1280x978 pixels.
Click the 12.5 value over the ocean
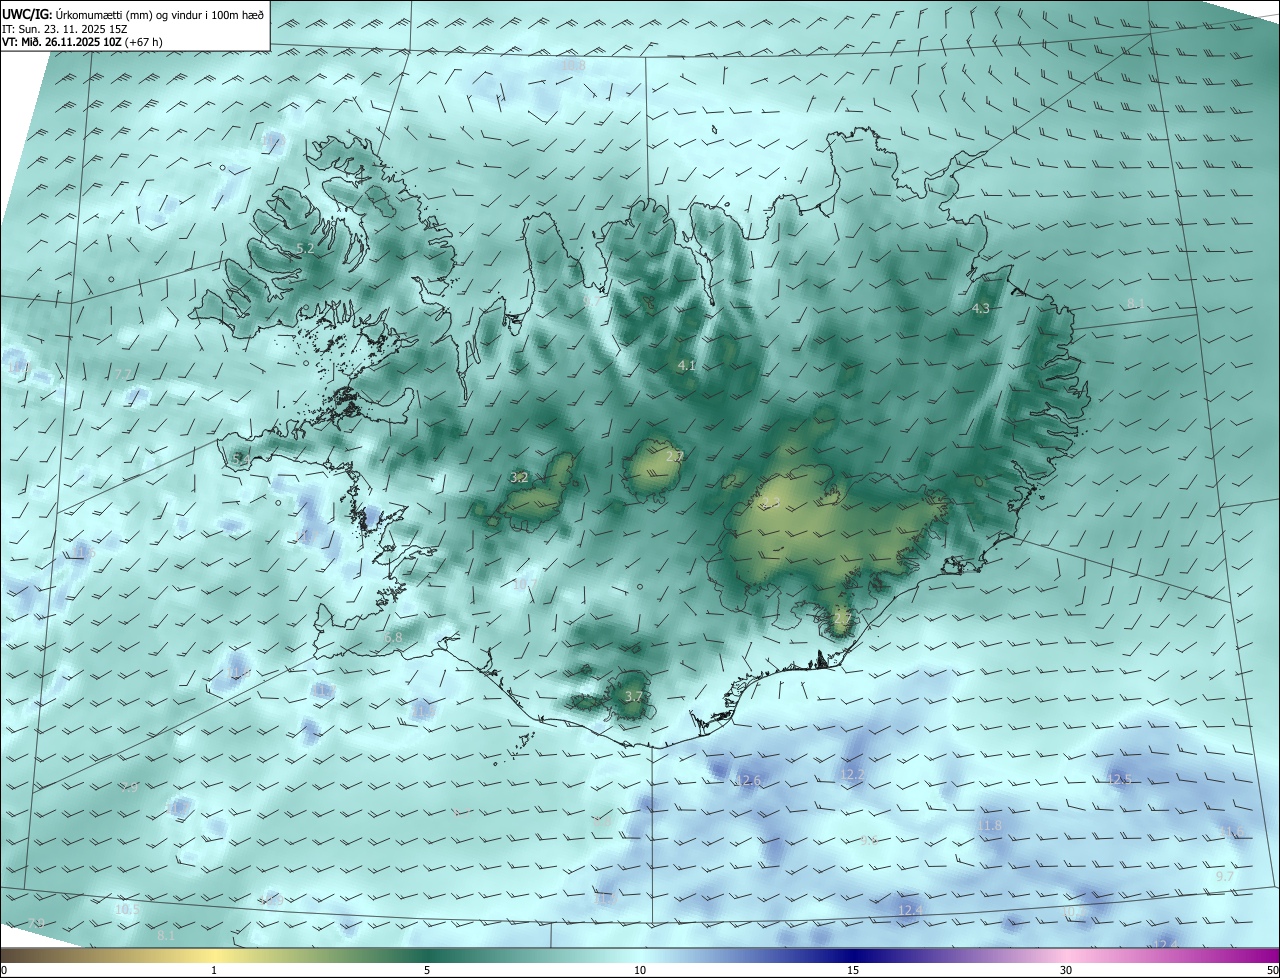click(x=1120, y=779)
